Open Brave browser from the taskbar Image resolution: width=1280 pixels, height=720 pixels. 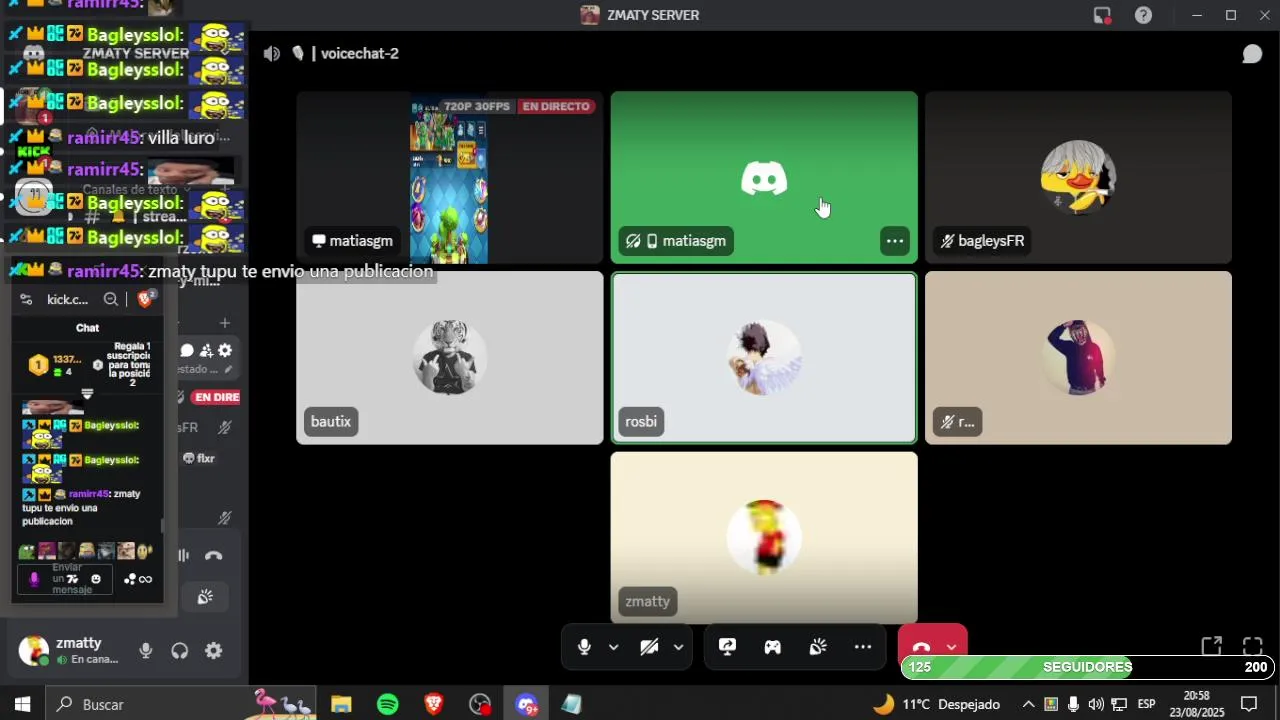pyautogui.click(x=434, y=704)
